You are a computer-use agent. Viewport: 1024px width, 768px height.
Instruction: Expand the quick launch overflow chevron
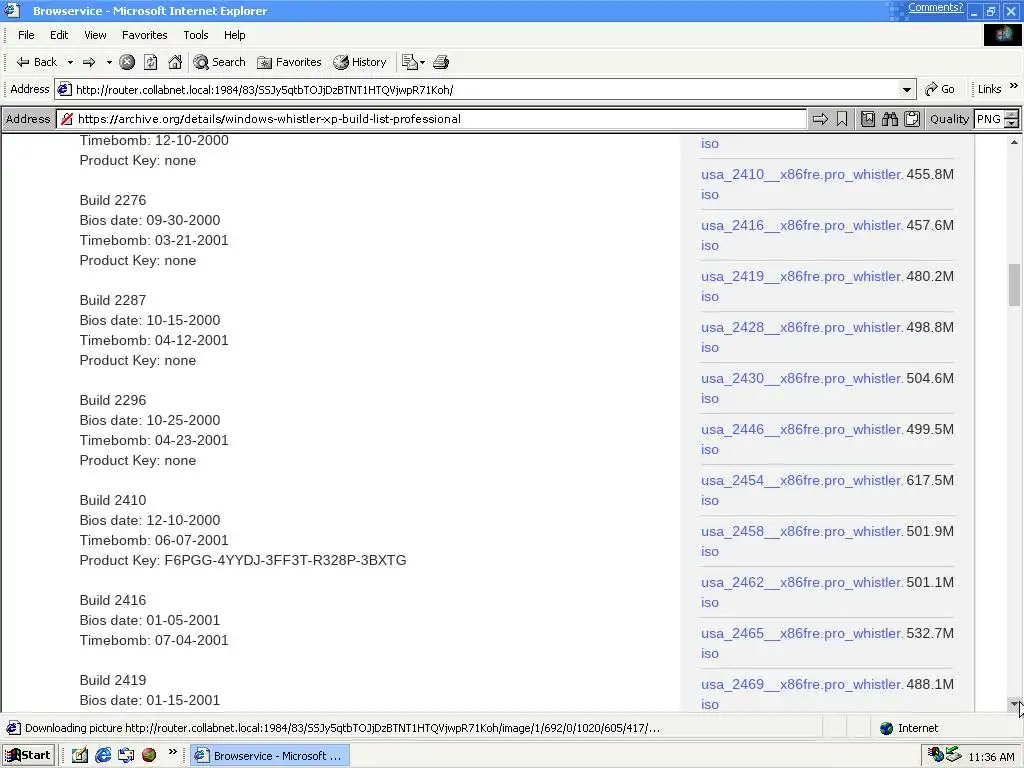[172, 752]
